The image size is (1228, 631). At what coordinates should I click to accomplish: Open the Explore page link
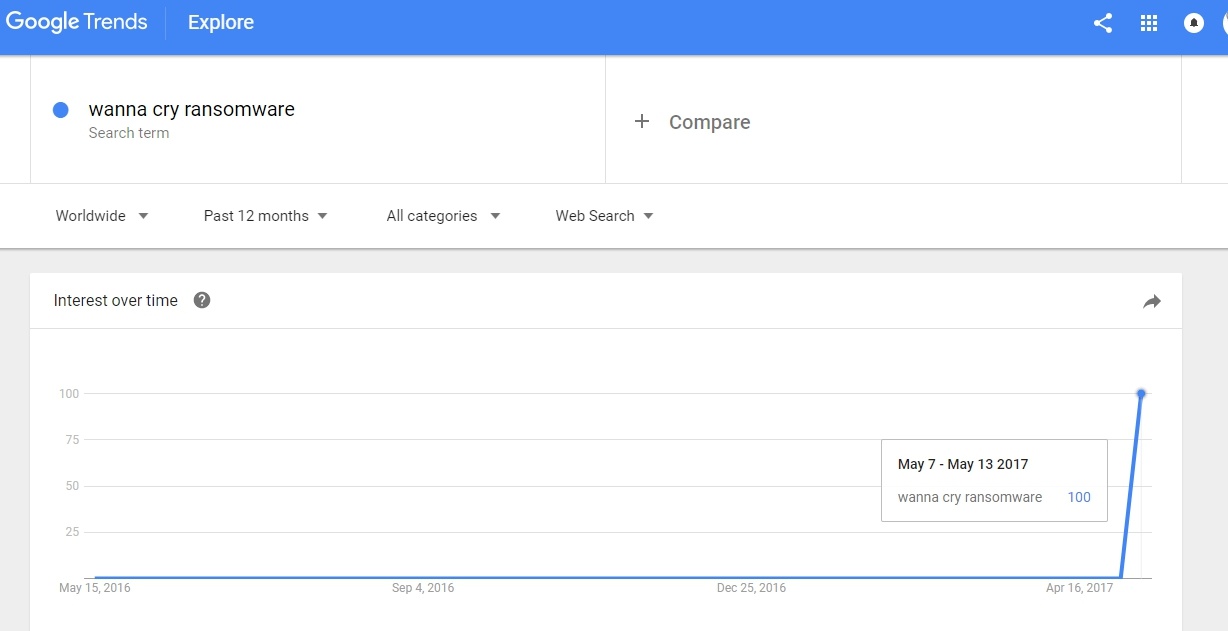221,22
